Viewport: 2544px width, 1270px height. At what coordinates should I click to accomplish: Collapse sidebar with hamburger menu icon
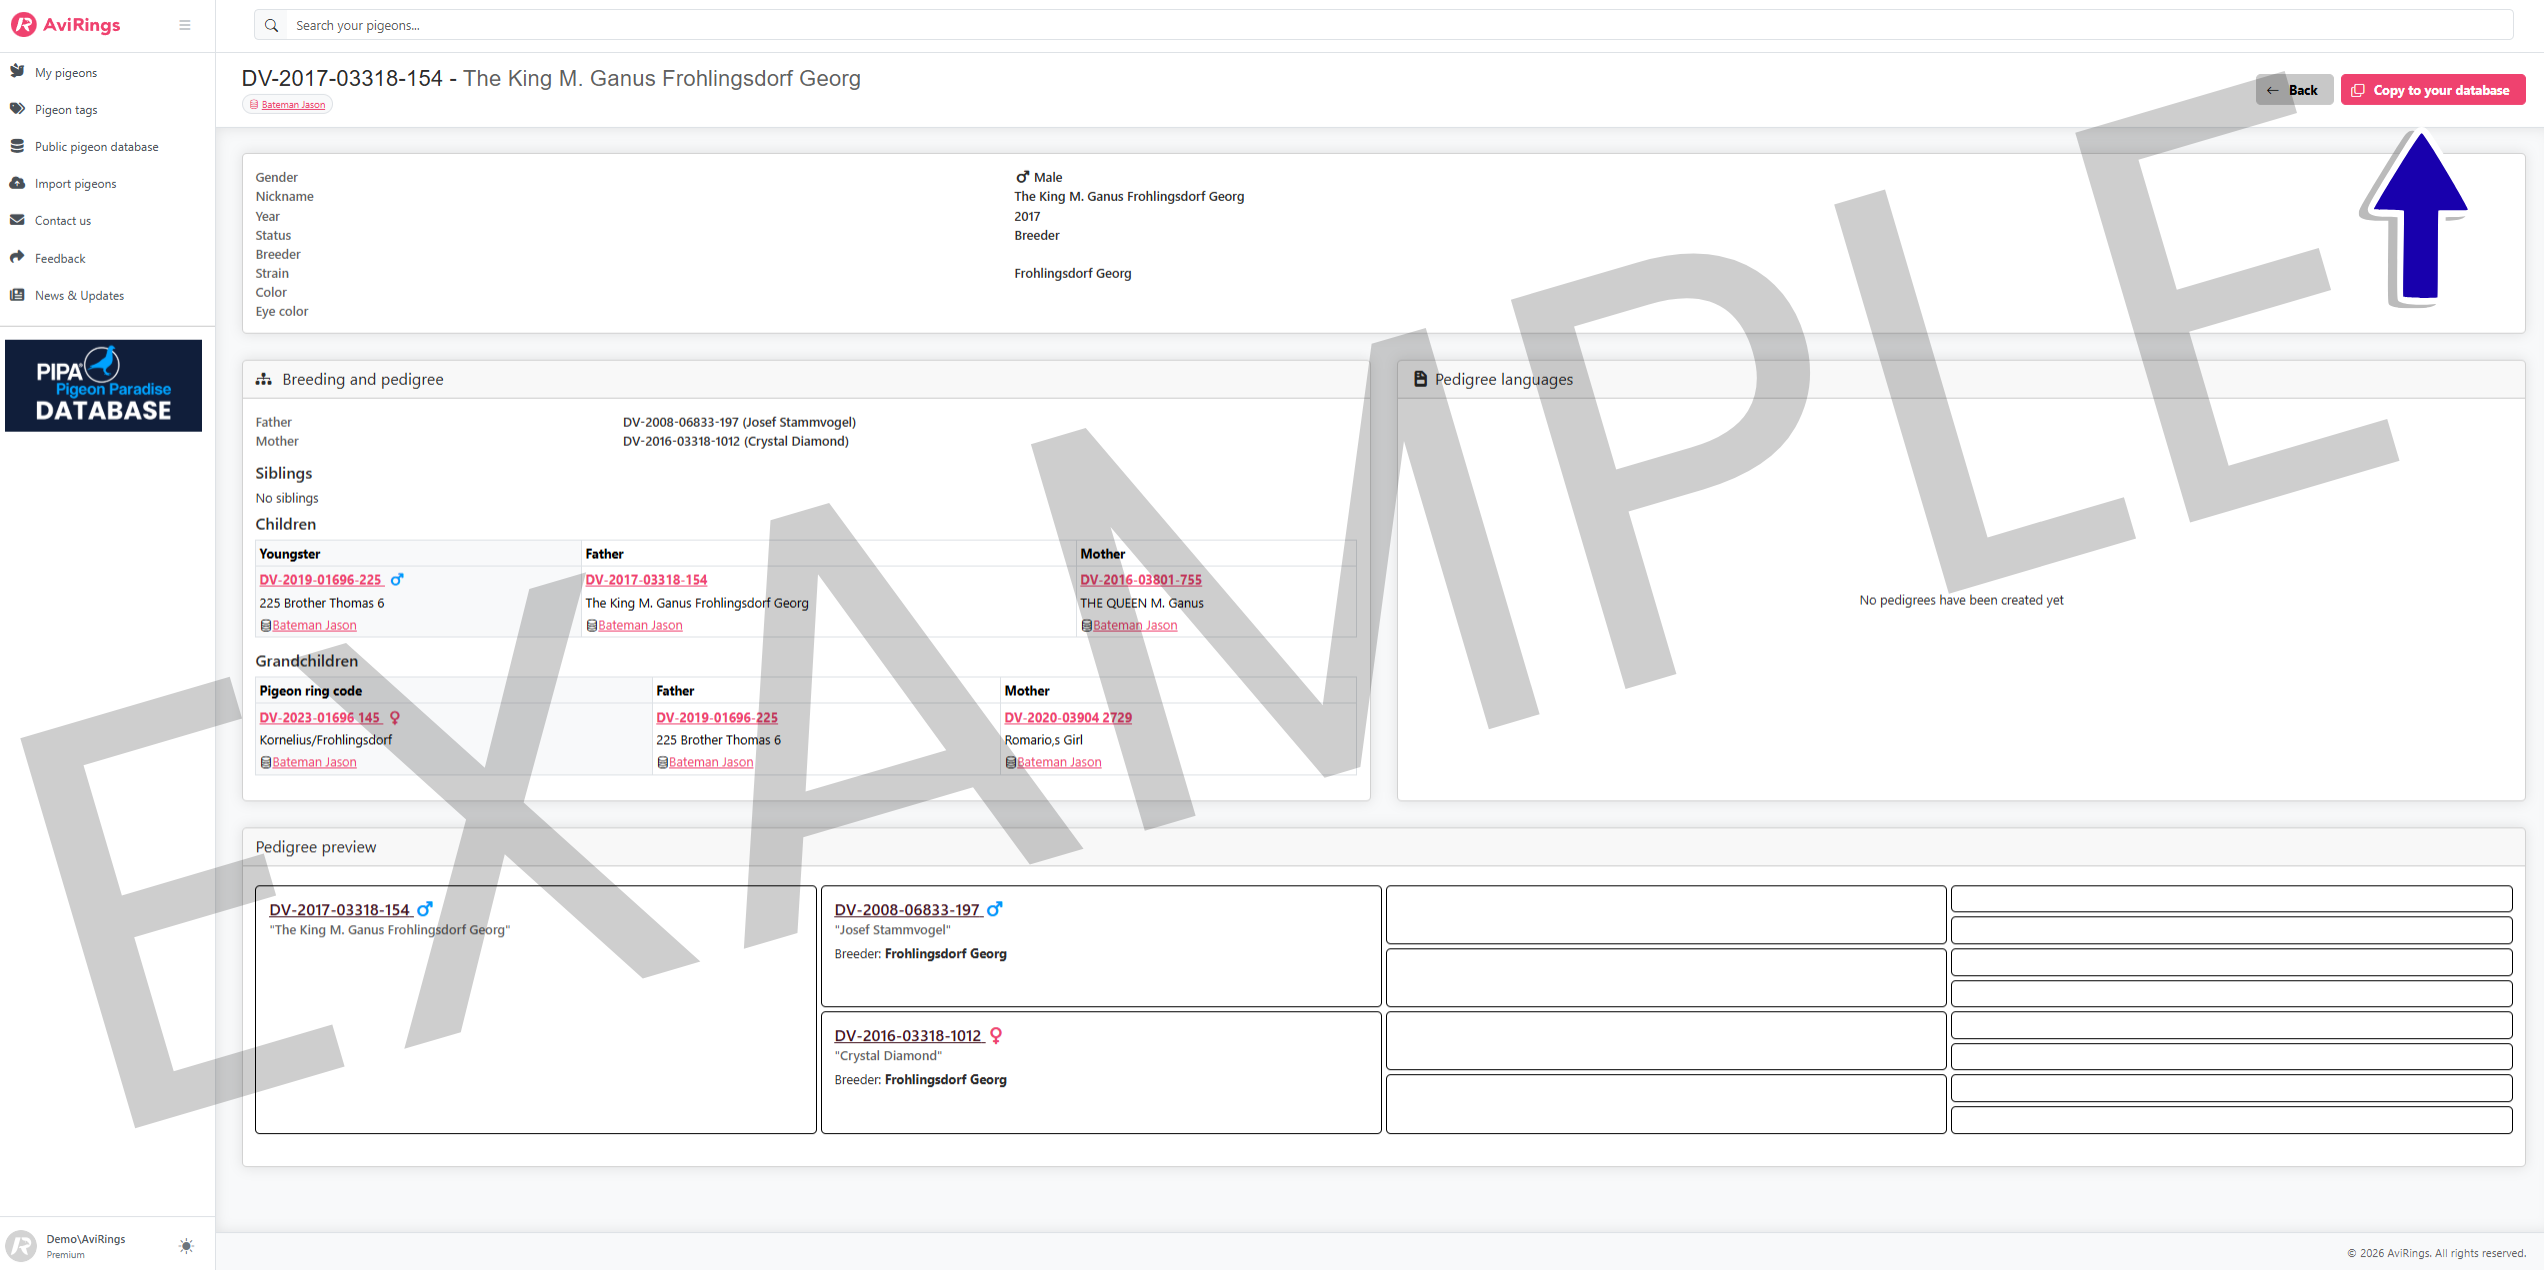pos(185,25)
